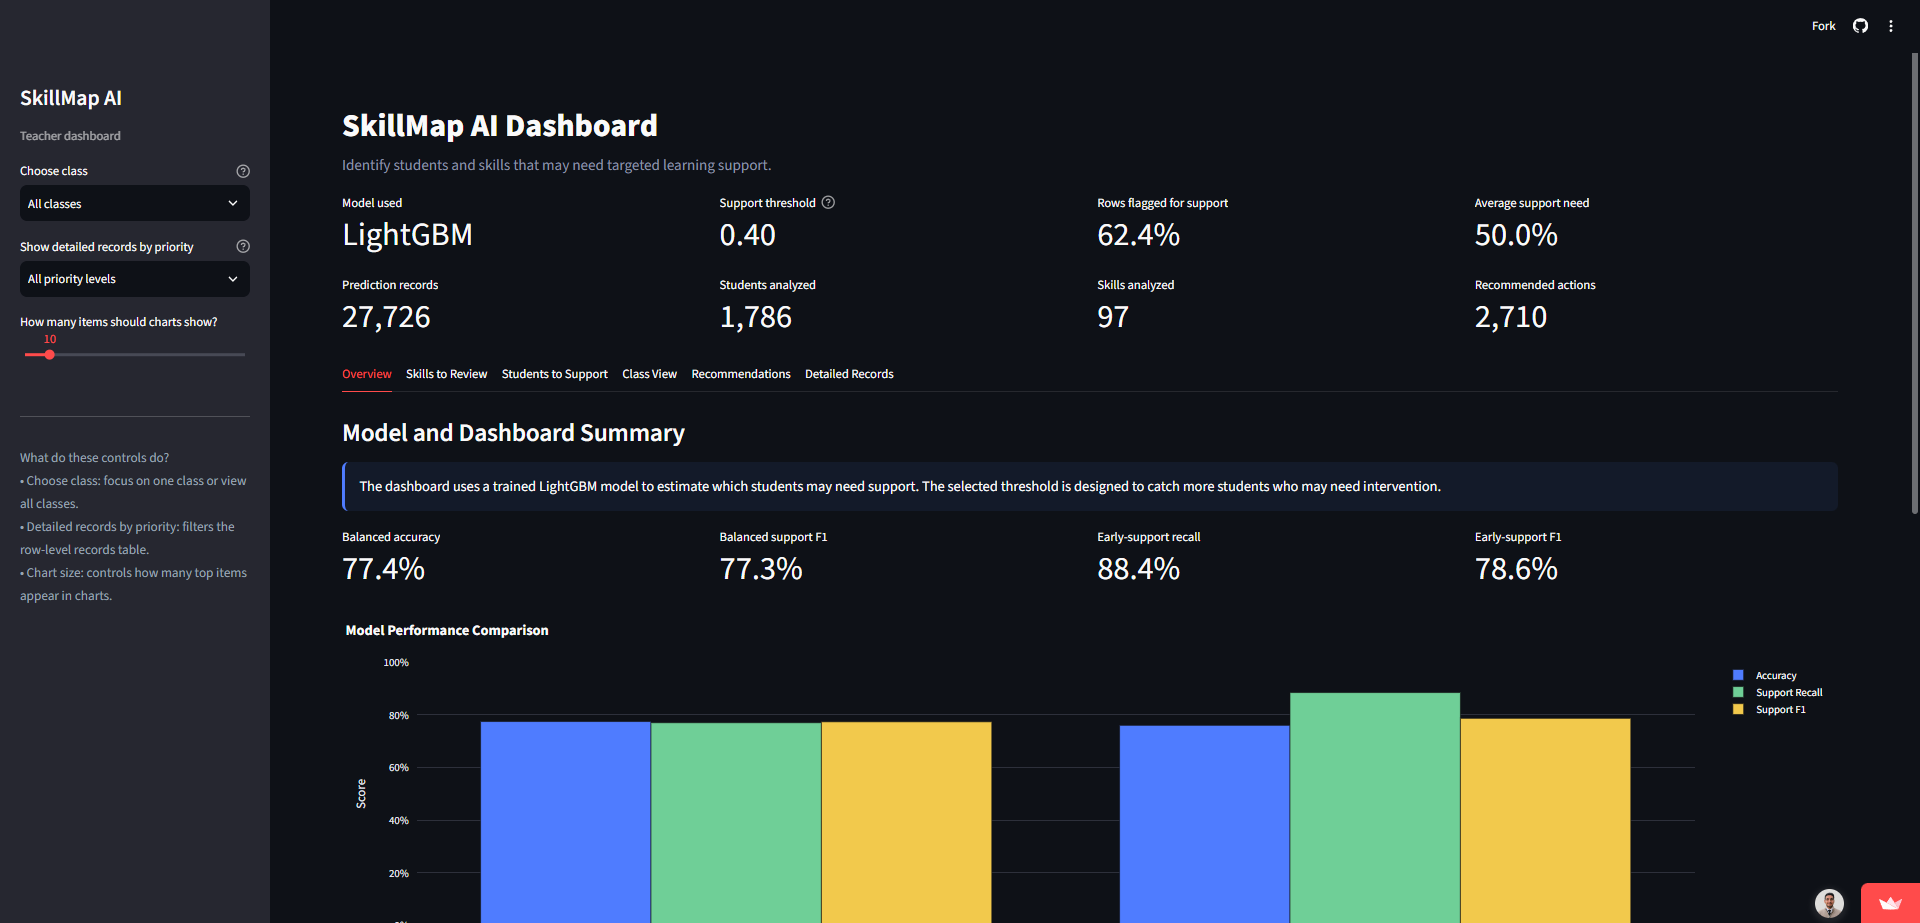Click the LightGBM model value
Screen dimensions: 1920x923
tap(407, 235)
